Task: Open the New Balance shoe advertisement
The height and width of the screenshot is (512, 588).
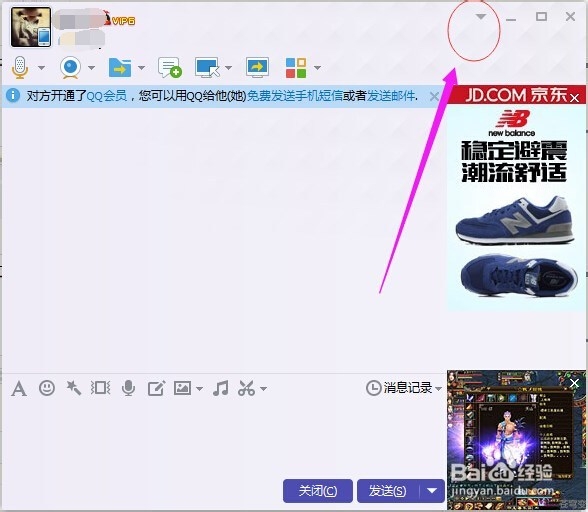Action: tap(516, 207)
